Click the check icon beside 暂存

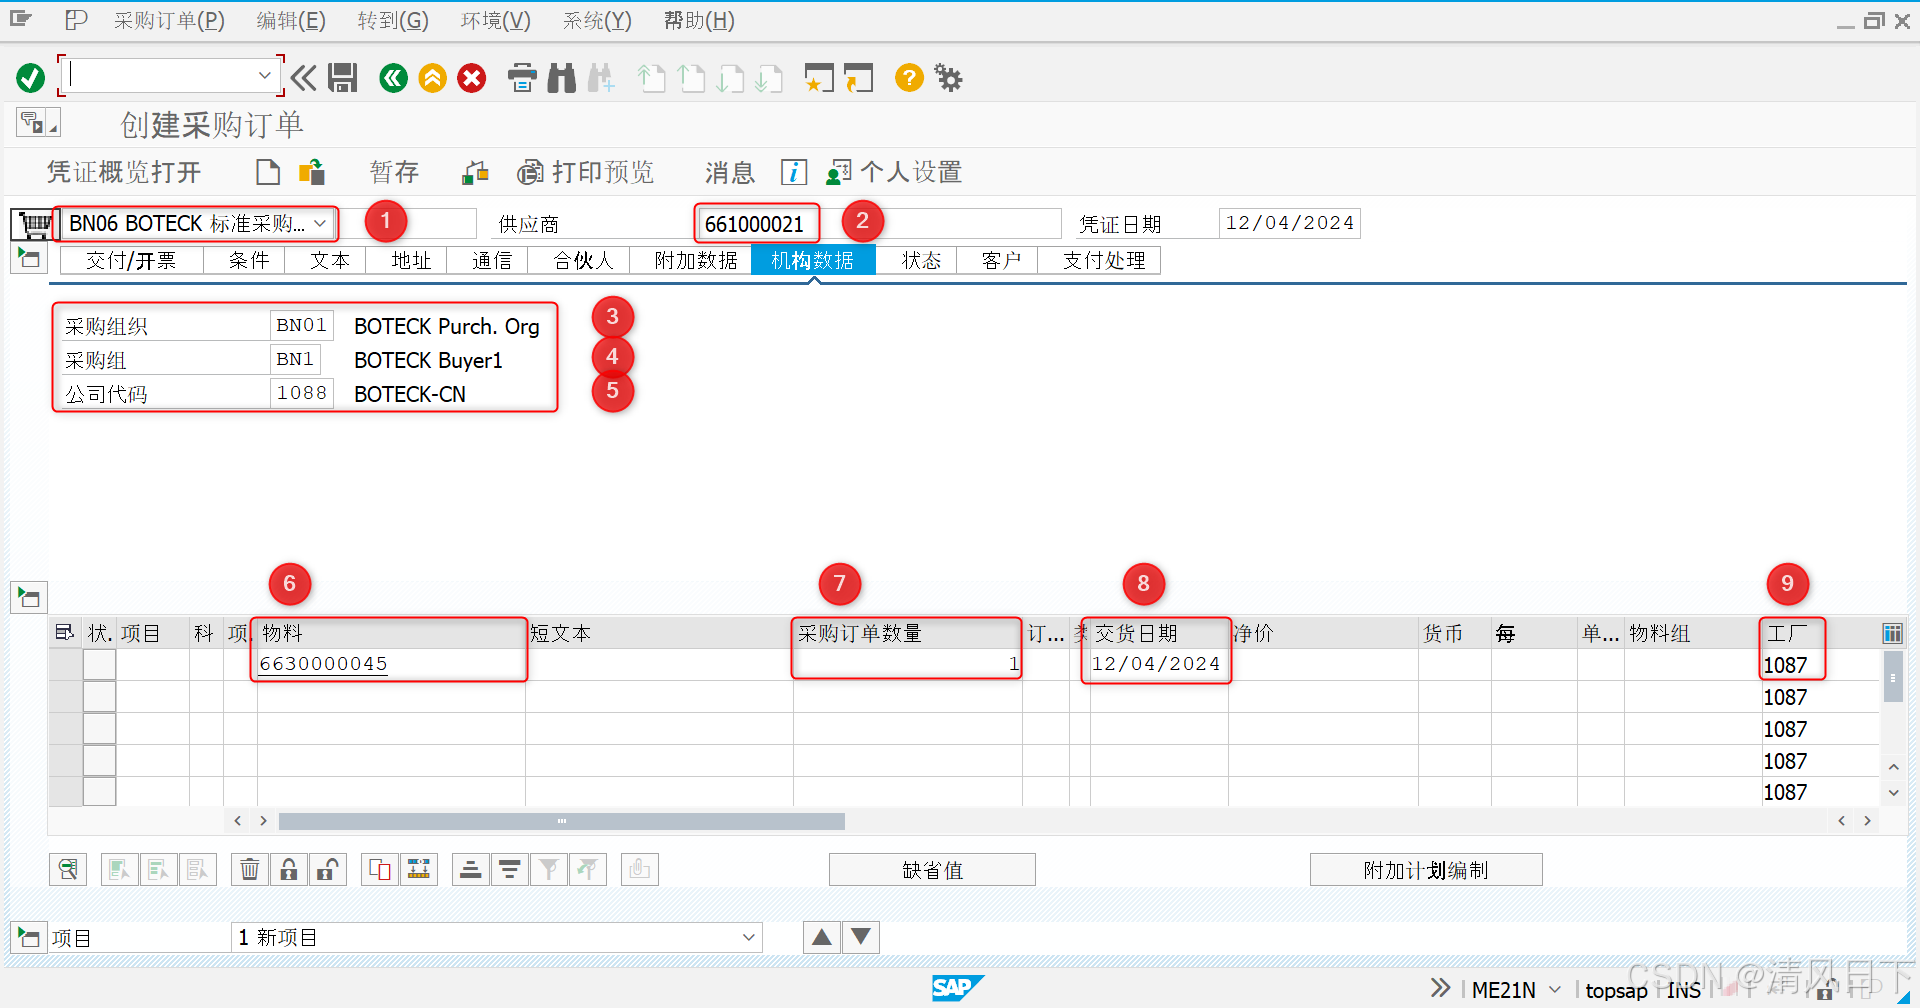[x=475, y=173]
